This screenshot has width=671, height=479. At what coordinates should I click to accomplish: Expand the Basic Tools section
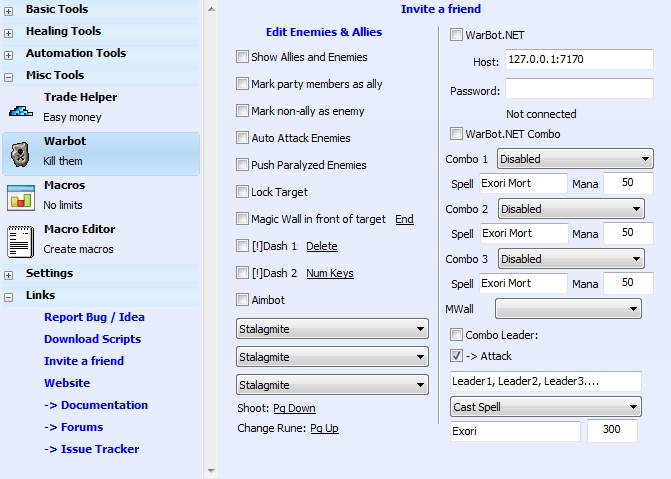point(9,10)
